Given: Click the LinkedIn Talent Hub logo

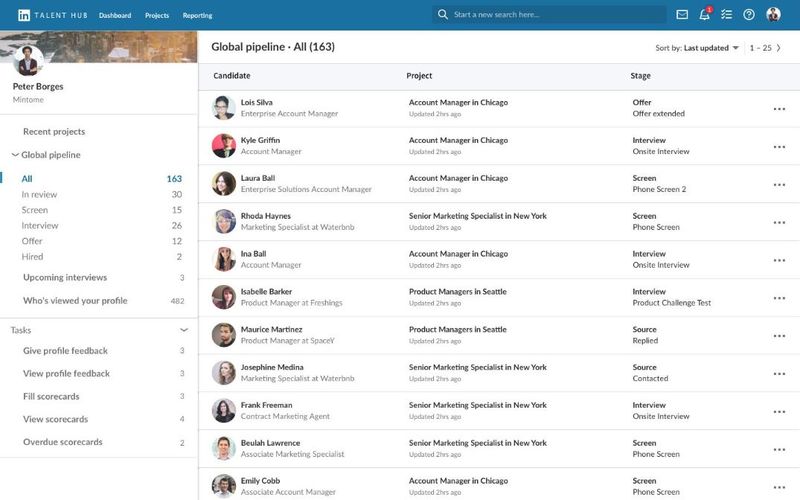Looking at the screenshot, I should (x=49, y=15).
